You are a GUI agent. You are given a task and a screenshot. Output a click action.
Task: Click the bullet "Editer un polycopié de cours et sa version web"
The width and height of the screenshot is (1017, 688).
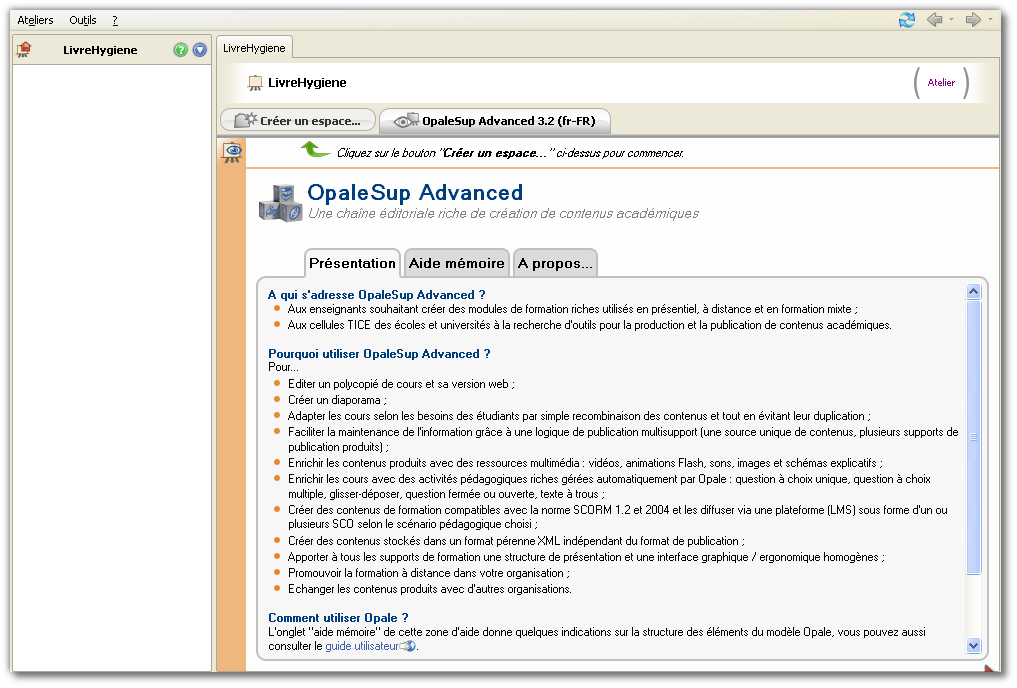pos(401,384)
